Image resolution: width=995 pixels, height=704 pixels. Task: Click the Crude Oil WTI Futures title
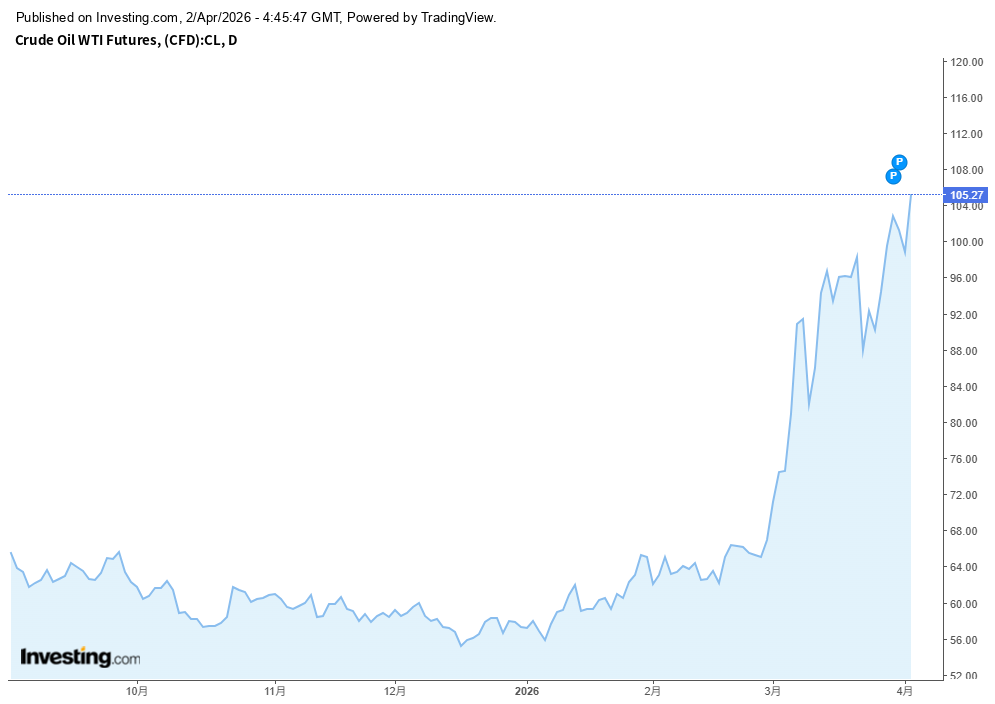(126, 40)
